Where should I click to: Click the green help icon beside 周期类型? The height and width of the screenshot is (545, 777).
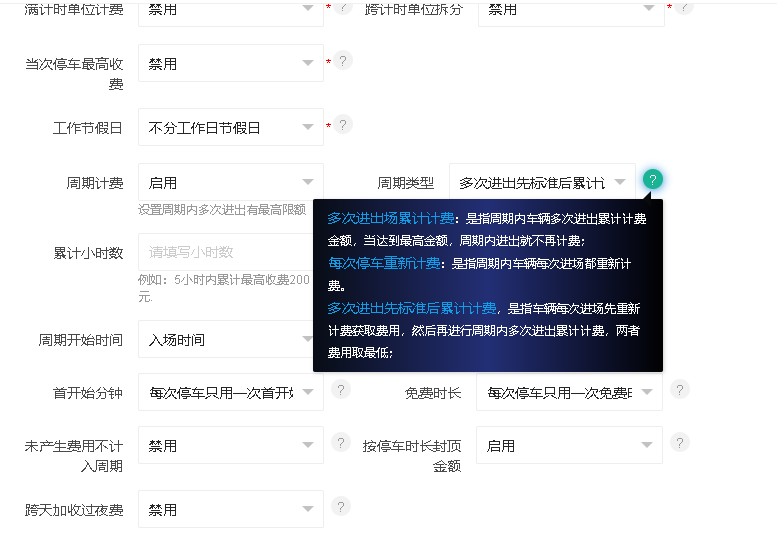point(653,180)
